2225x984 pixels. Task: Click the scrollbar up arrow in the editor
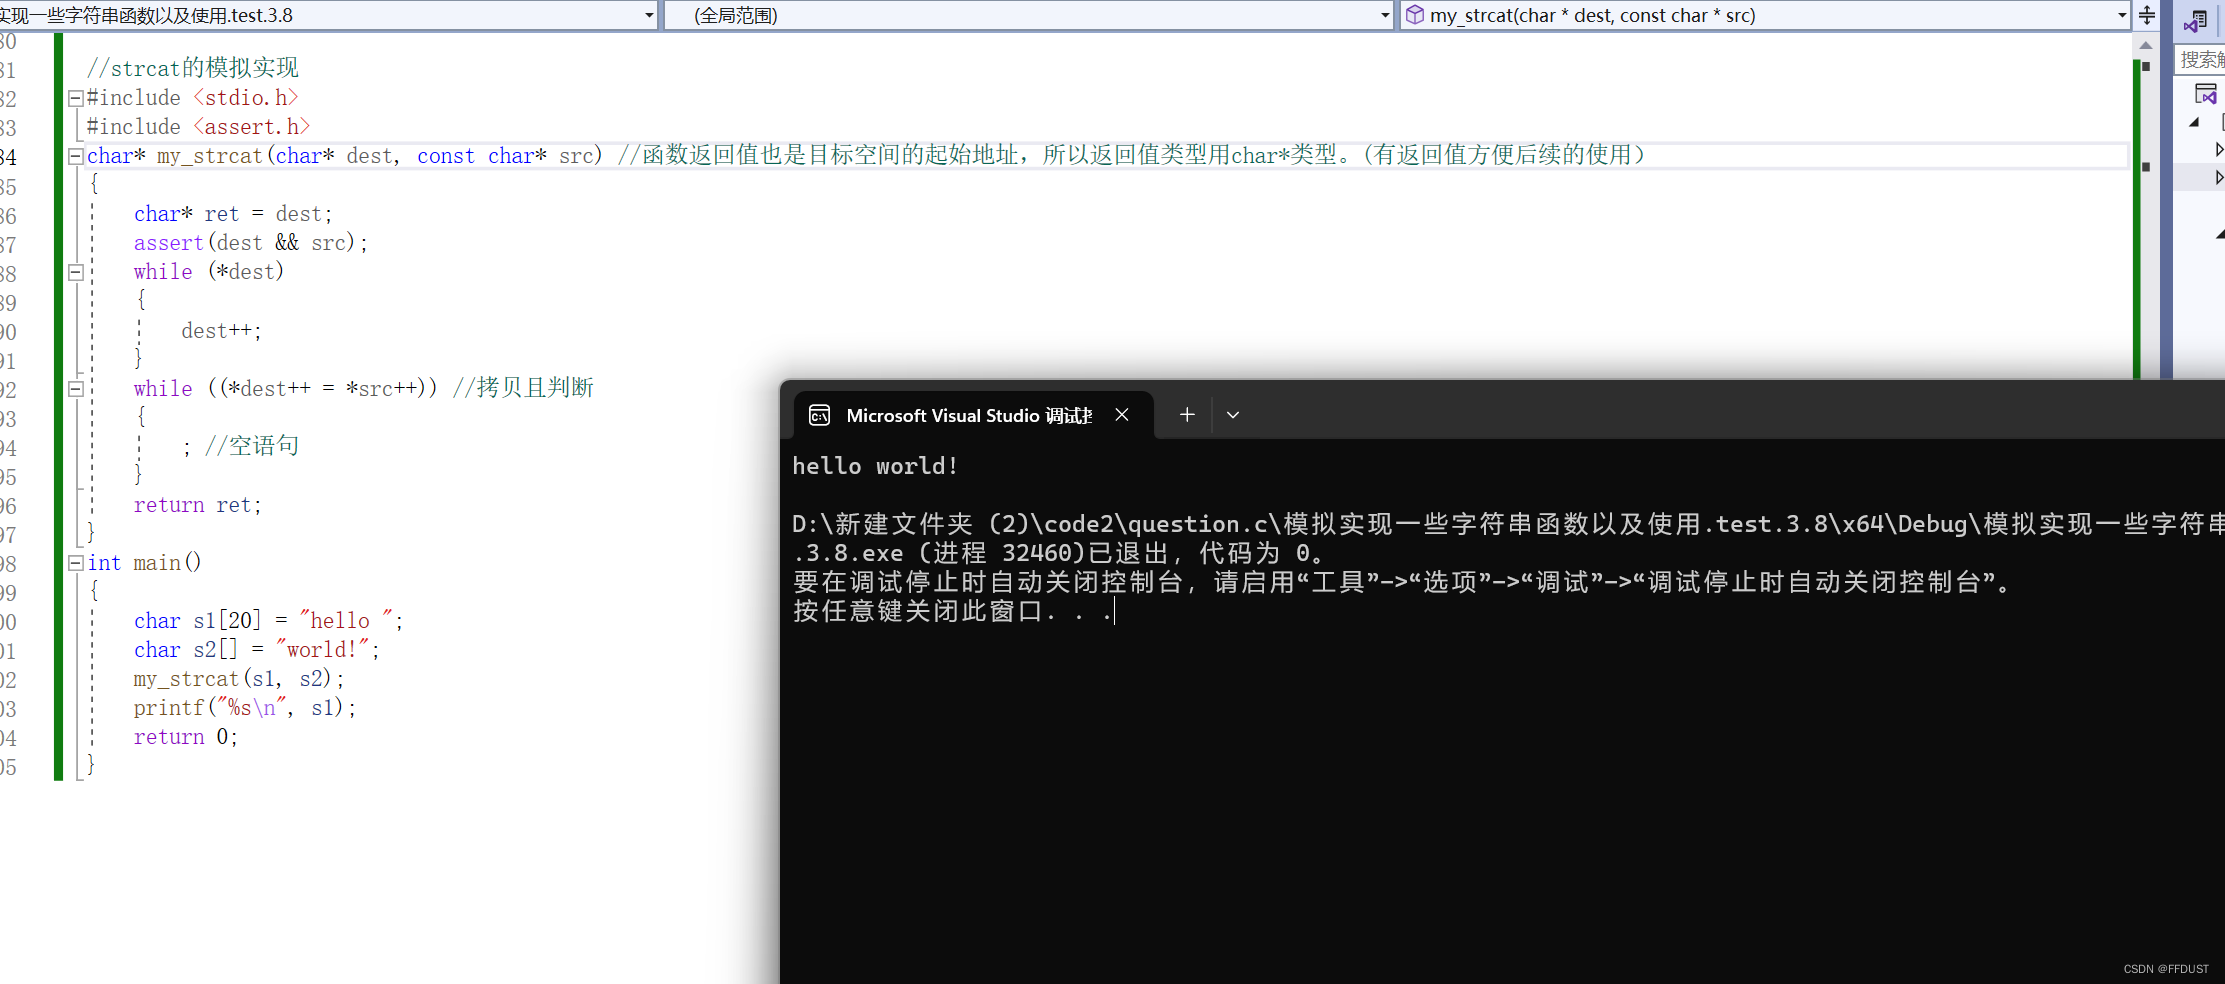(x=2145, y=45)
